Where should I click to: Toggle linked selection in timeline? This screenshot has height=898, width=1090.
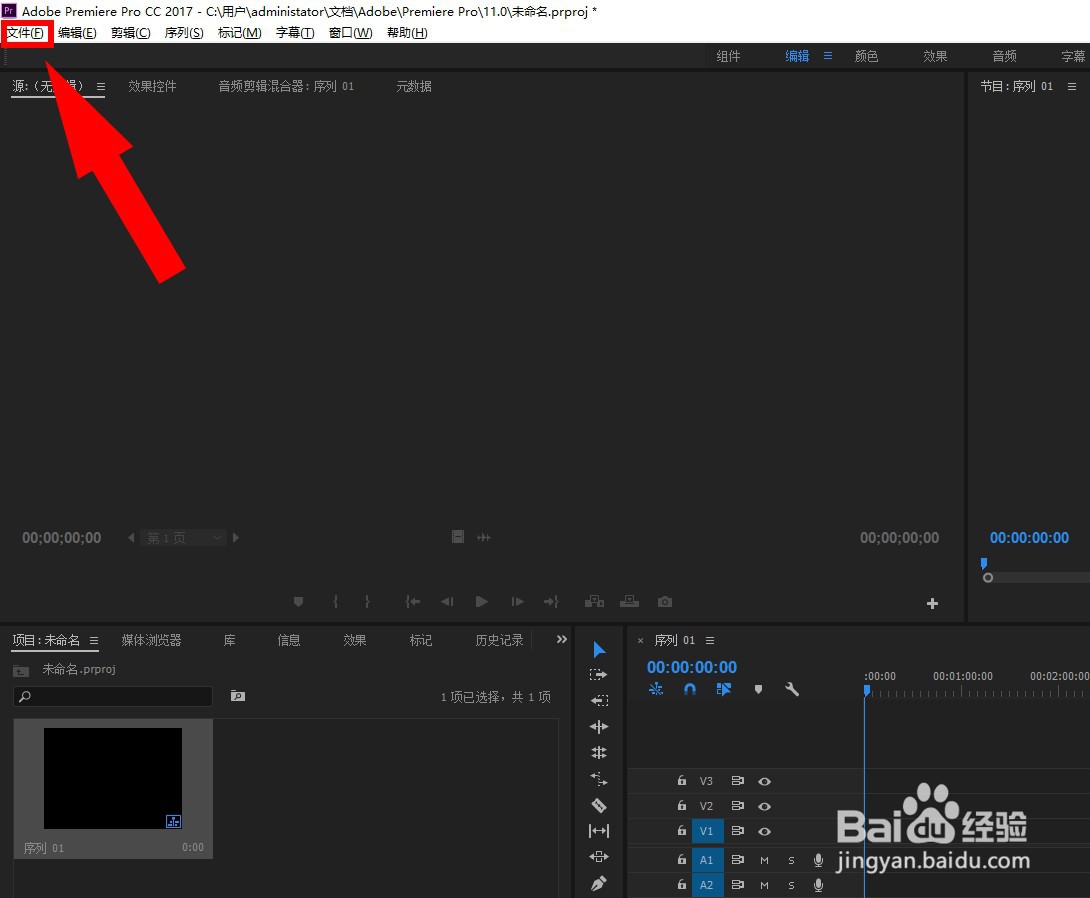click(x=724, y=689)
